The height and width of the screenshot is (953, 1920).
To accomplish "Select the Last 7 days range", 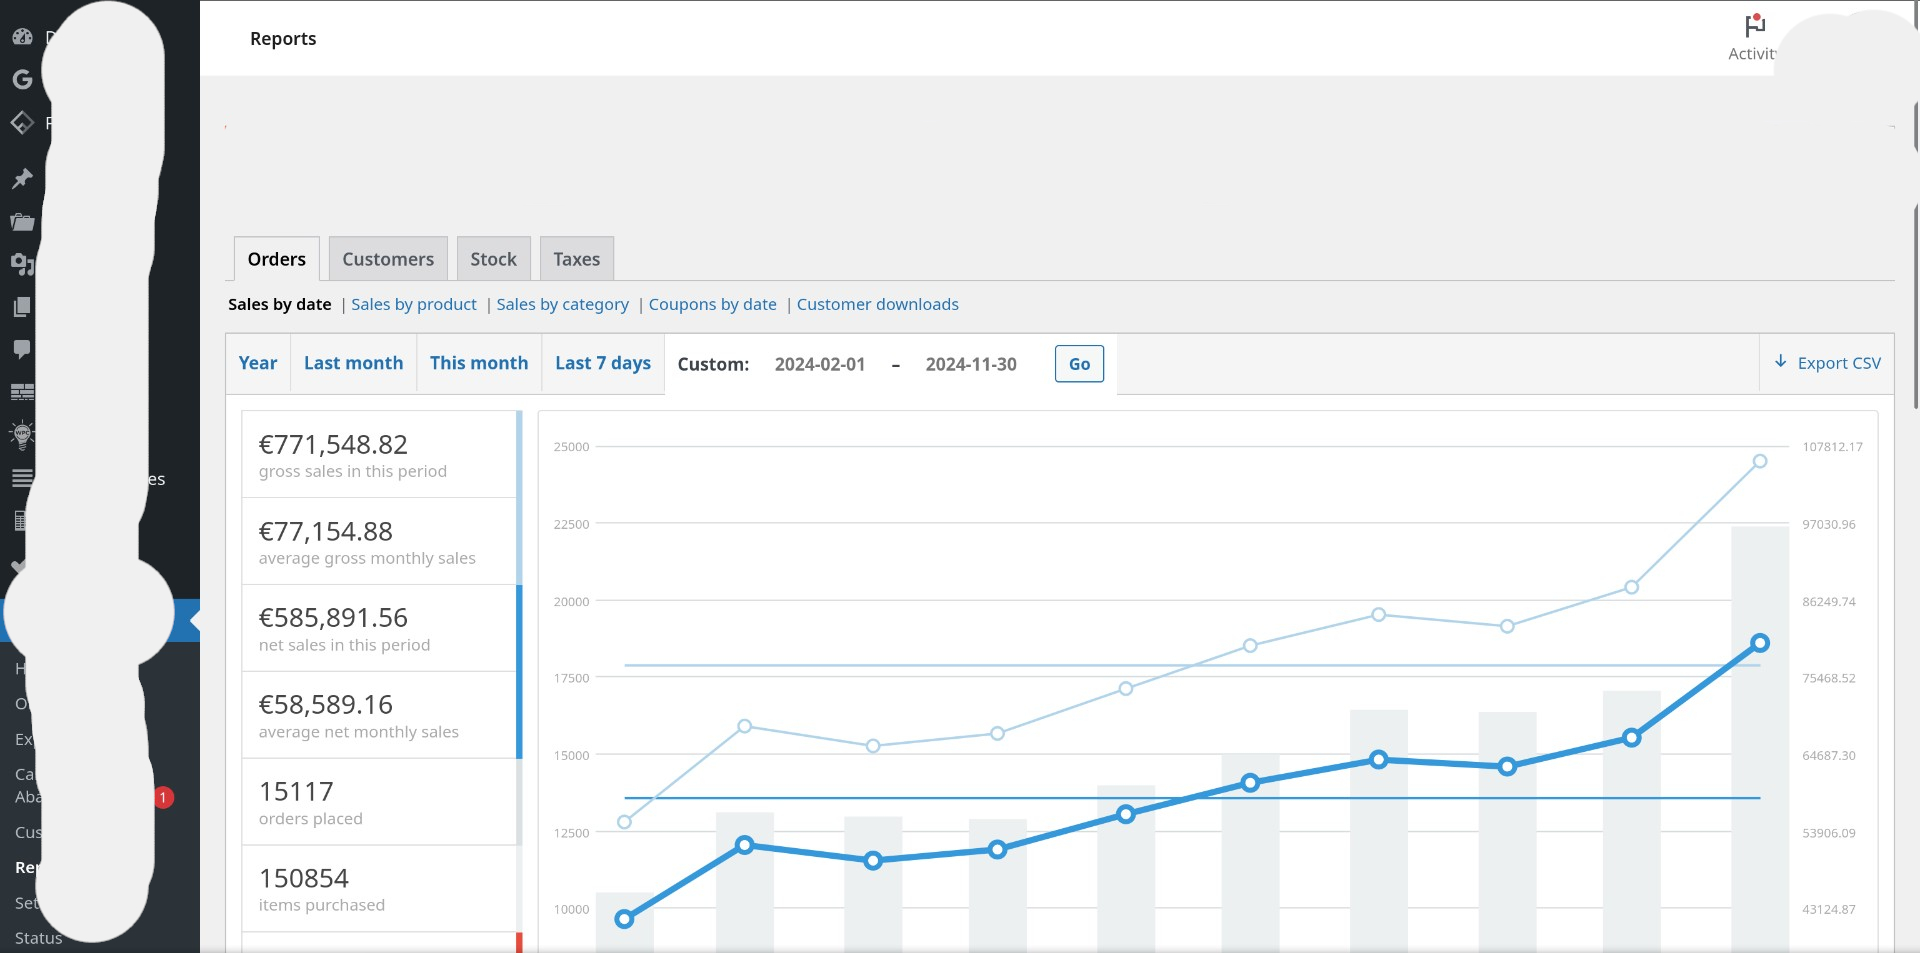I will pos(602,363).
